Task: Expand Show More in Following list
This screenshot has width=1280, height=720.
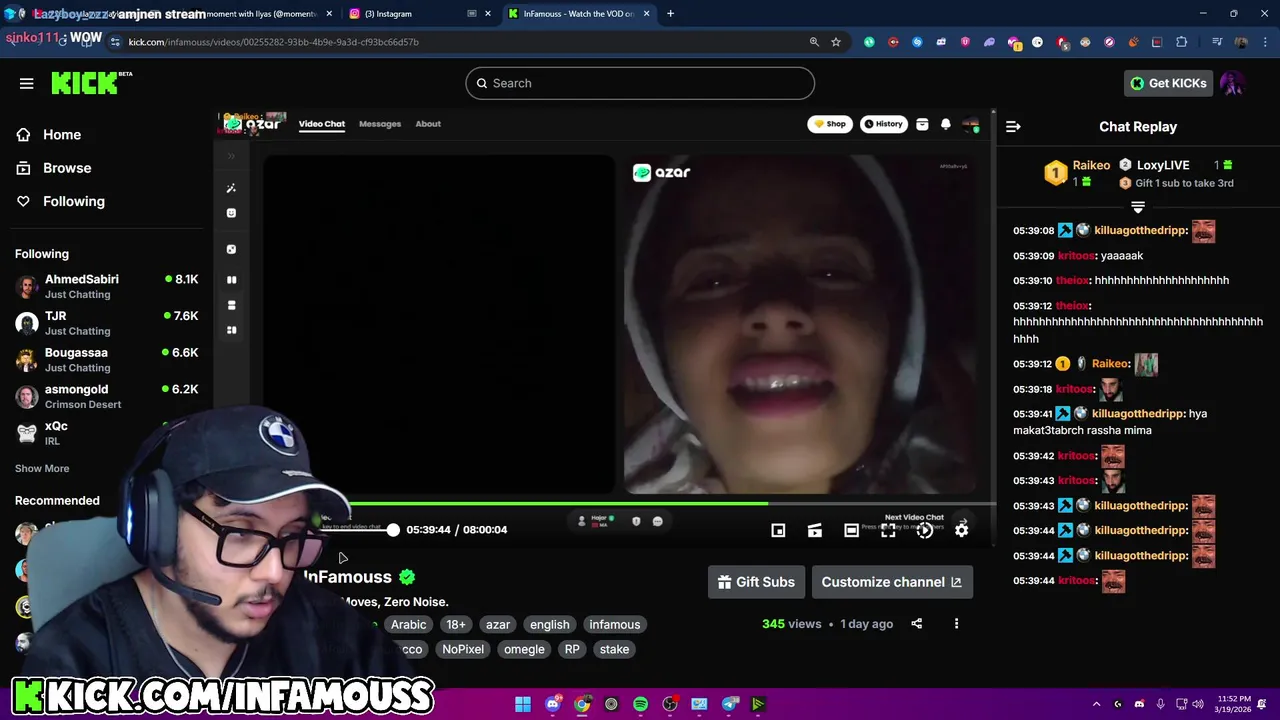Action: 42,468
